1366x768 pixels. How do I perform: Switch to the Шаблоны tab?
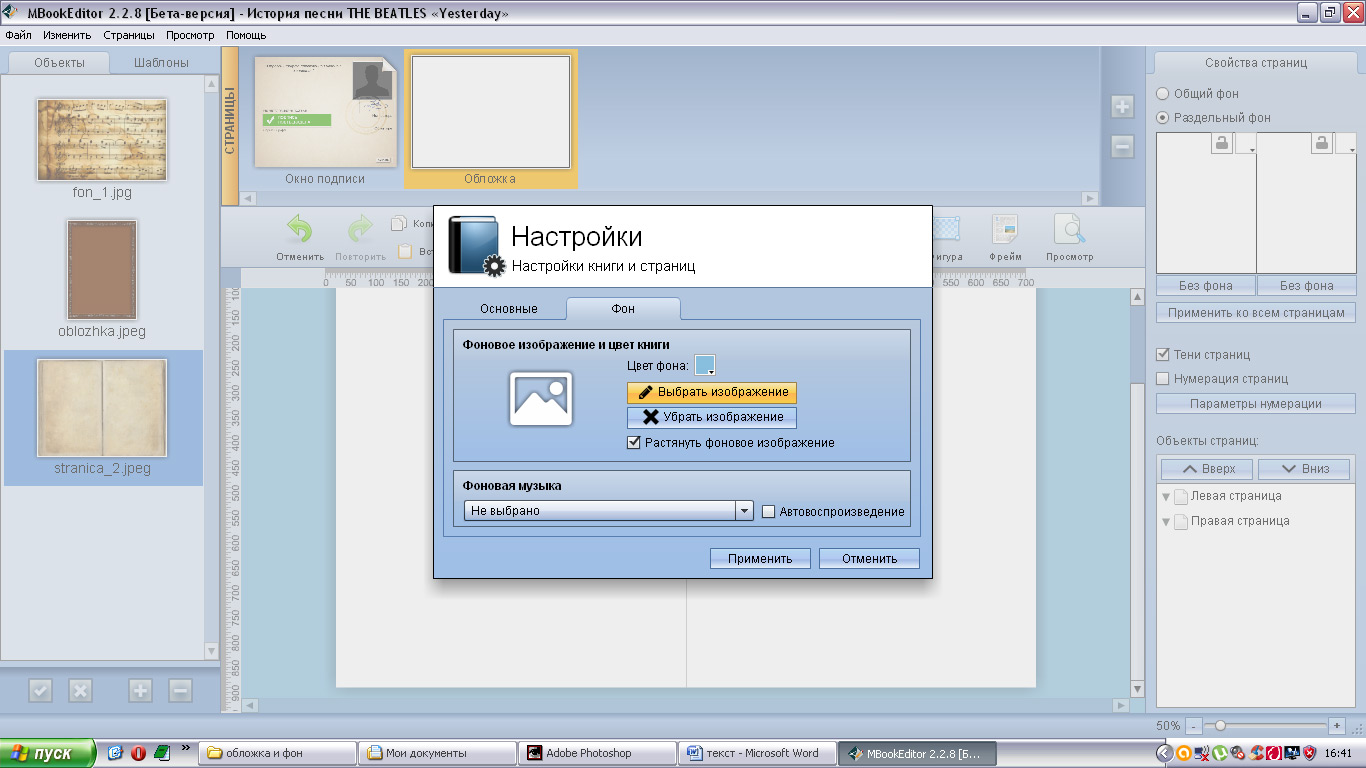[x=161, y=62]
